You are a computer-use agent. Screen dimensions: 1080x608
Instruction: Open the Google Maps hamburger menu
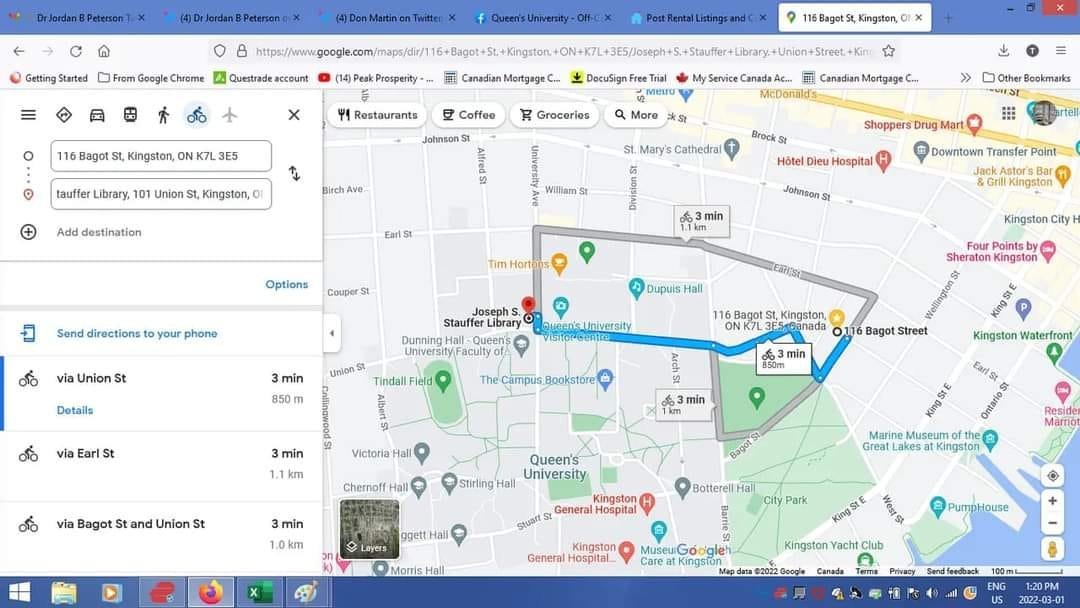pyautogui.click(x=28, y=115)
